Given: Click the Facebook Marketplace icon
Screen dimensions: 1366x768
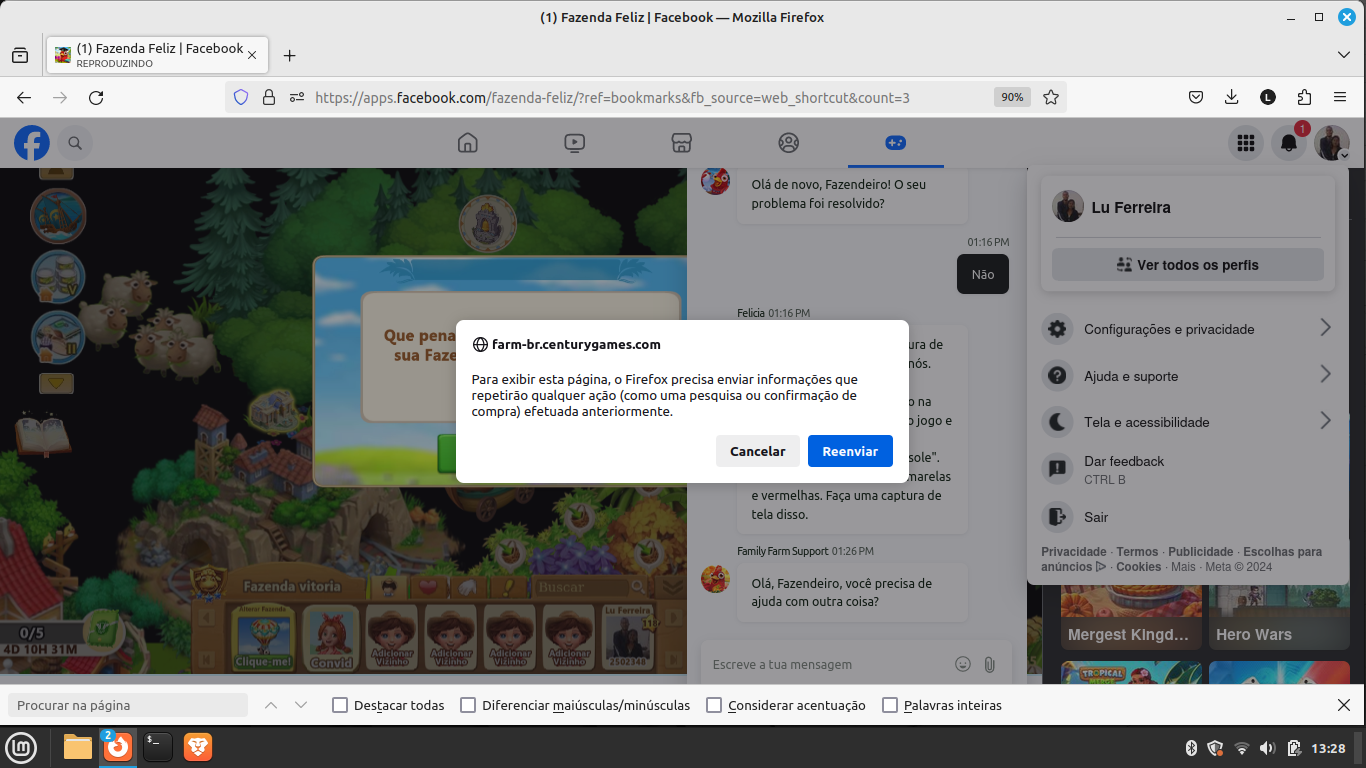Looking at the screenshot, I should click(x=682, y=143).
